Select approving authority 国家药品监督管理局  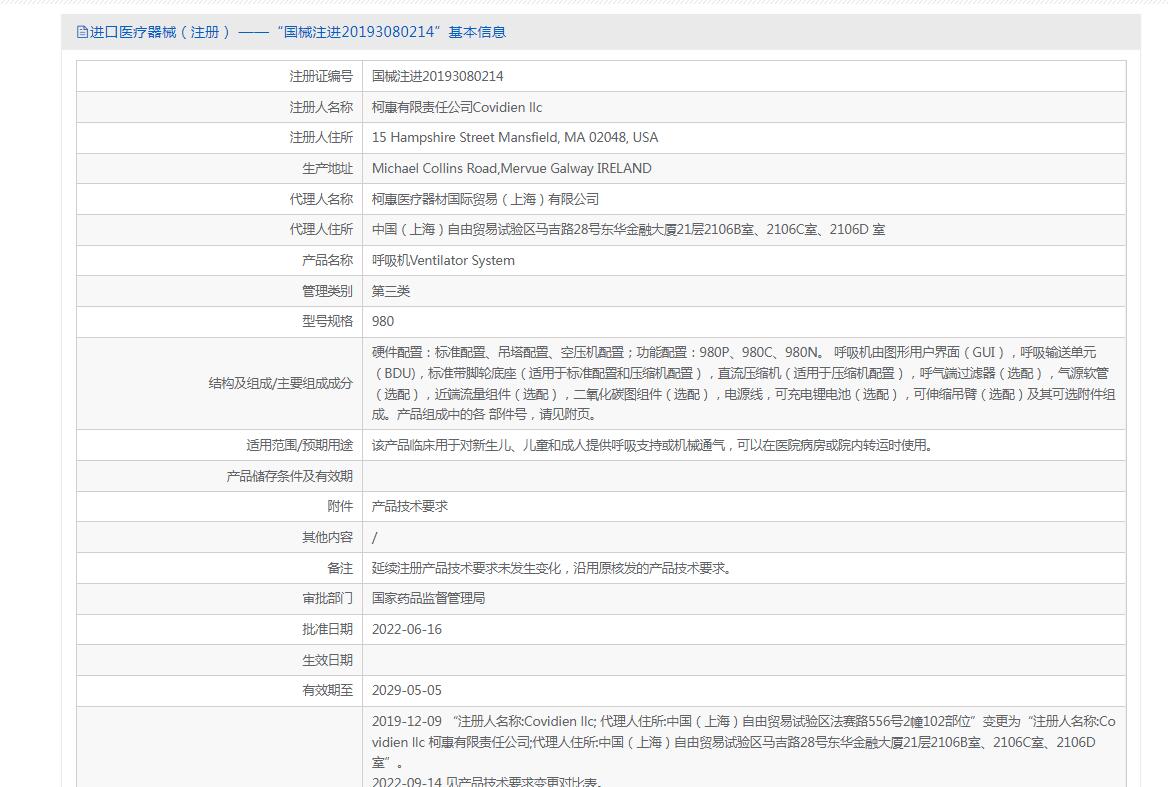pyautogui.click(x=428, y=599)
